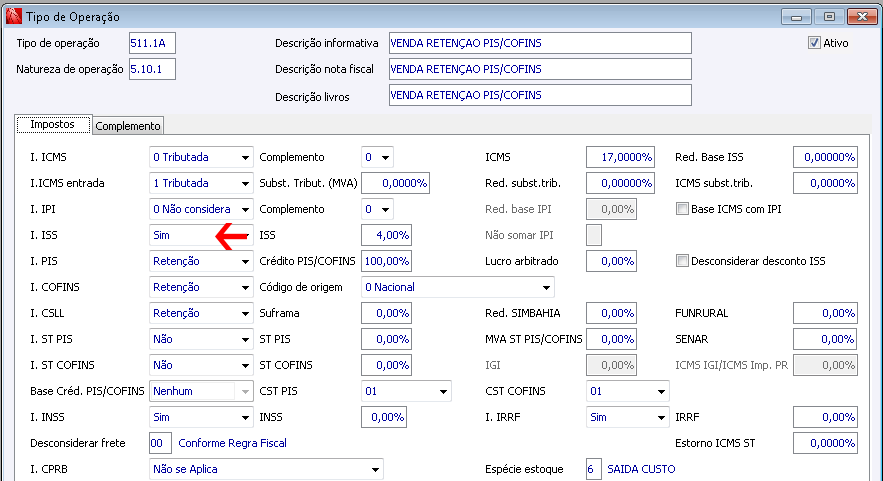Close the Tipo de Operação window
The height and width of the screenshot is (481, 883).
[862, 17]
